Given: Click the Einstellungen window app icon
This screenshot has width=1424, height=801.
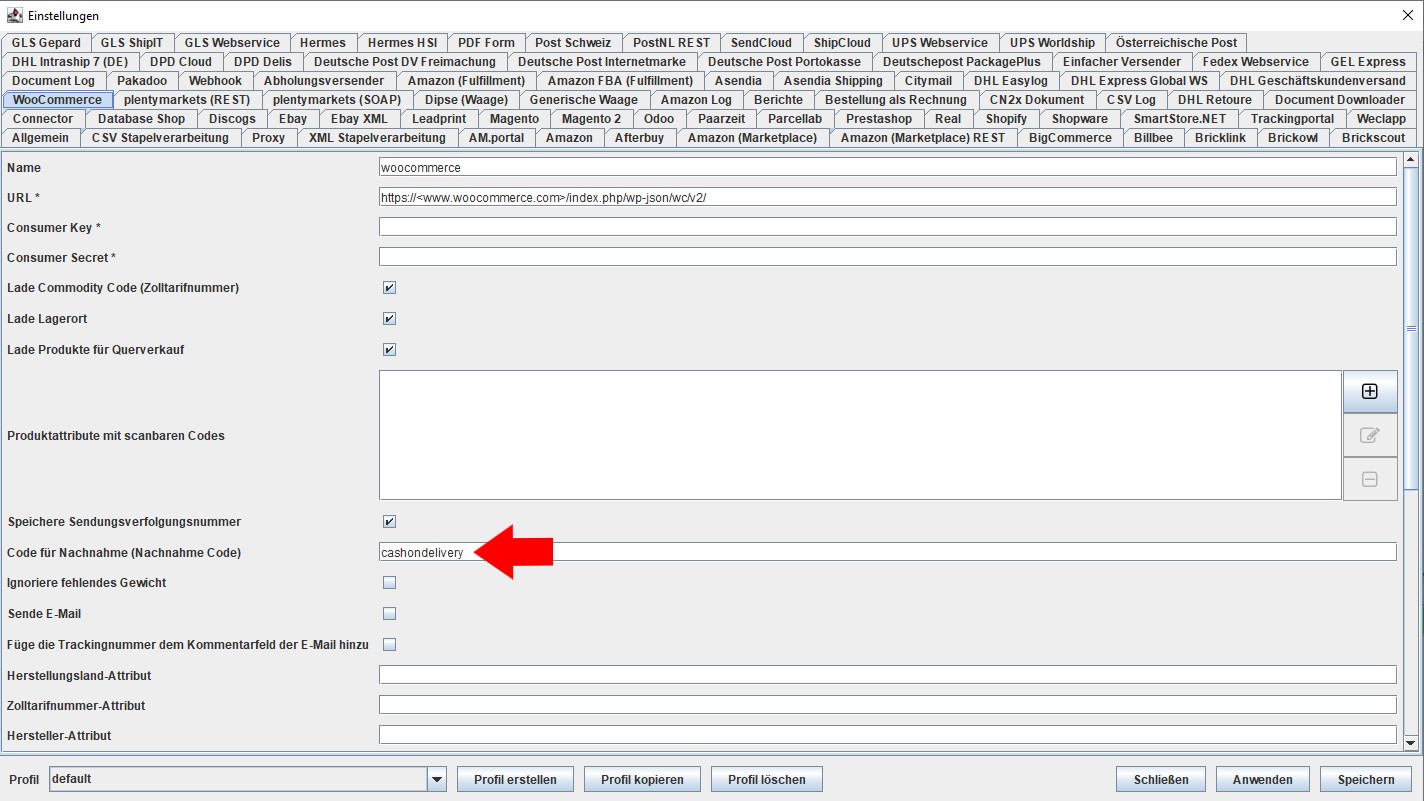Looking at the screenshot, I should [x=14, y=15].
